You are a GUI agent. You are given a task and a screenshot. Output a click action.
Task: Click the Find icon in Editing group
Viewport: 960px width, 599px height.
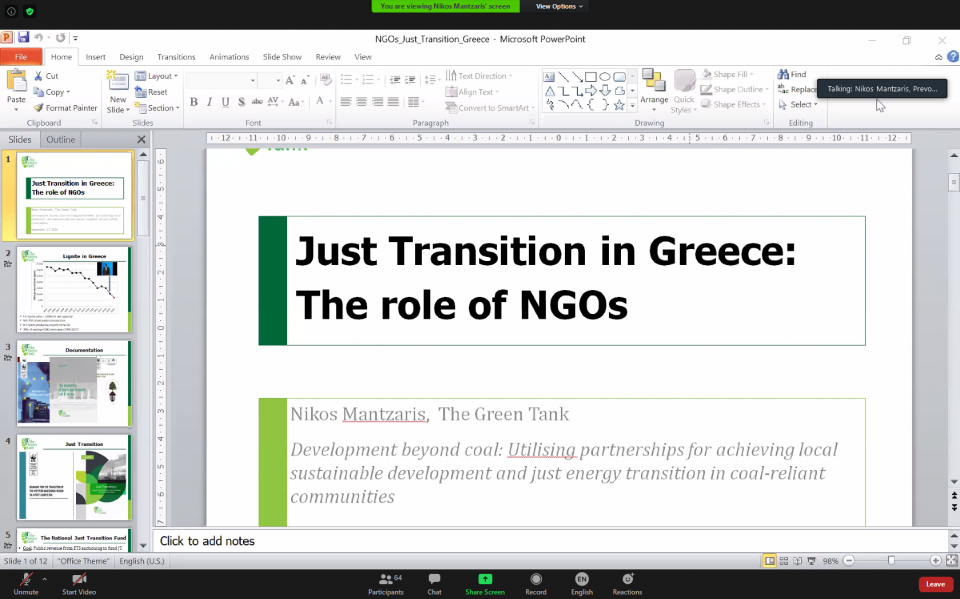pyautogui.click(x=791, y=75)
